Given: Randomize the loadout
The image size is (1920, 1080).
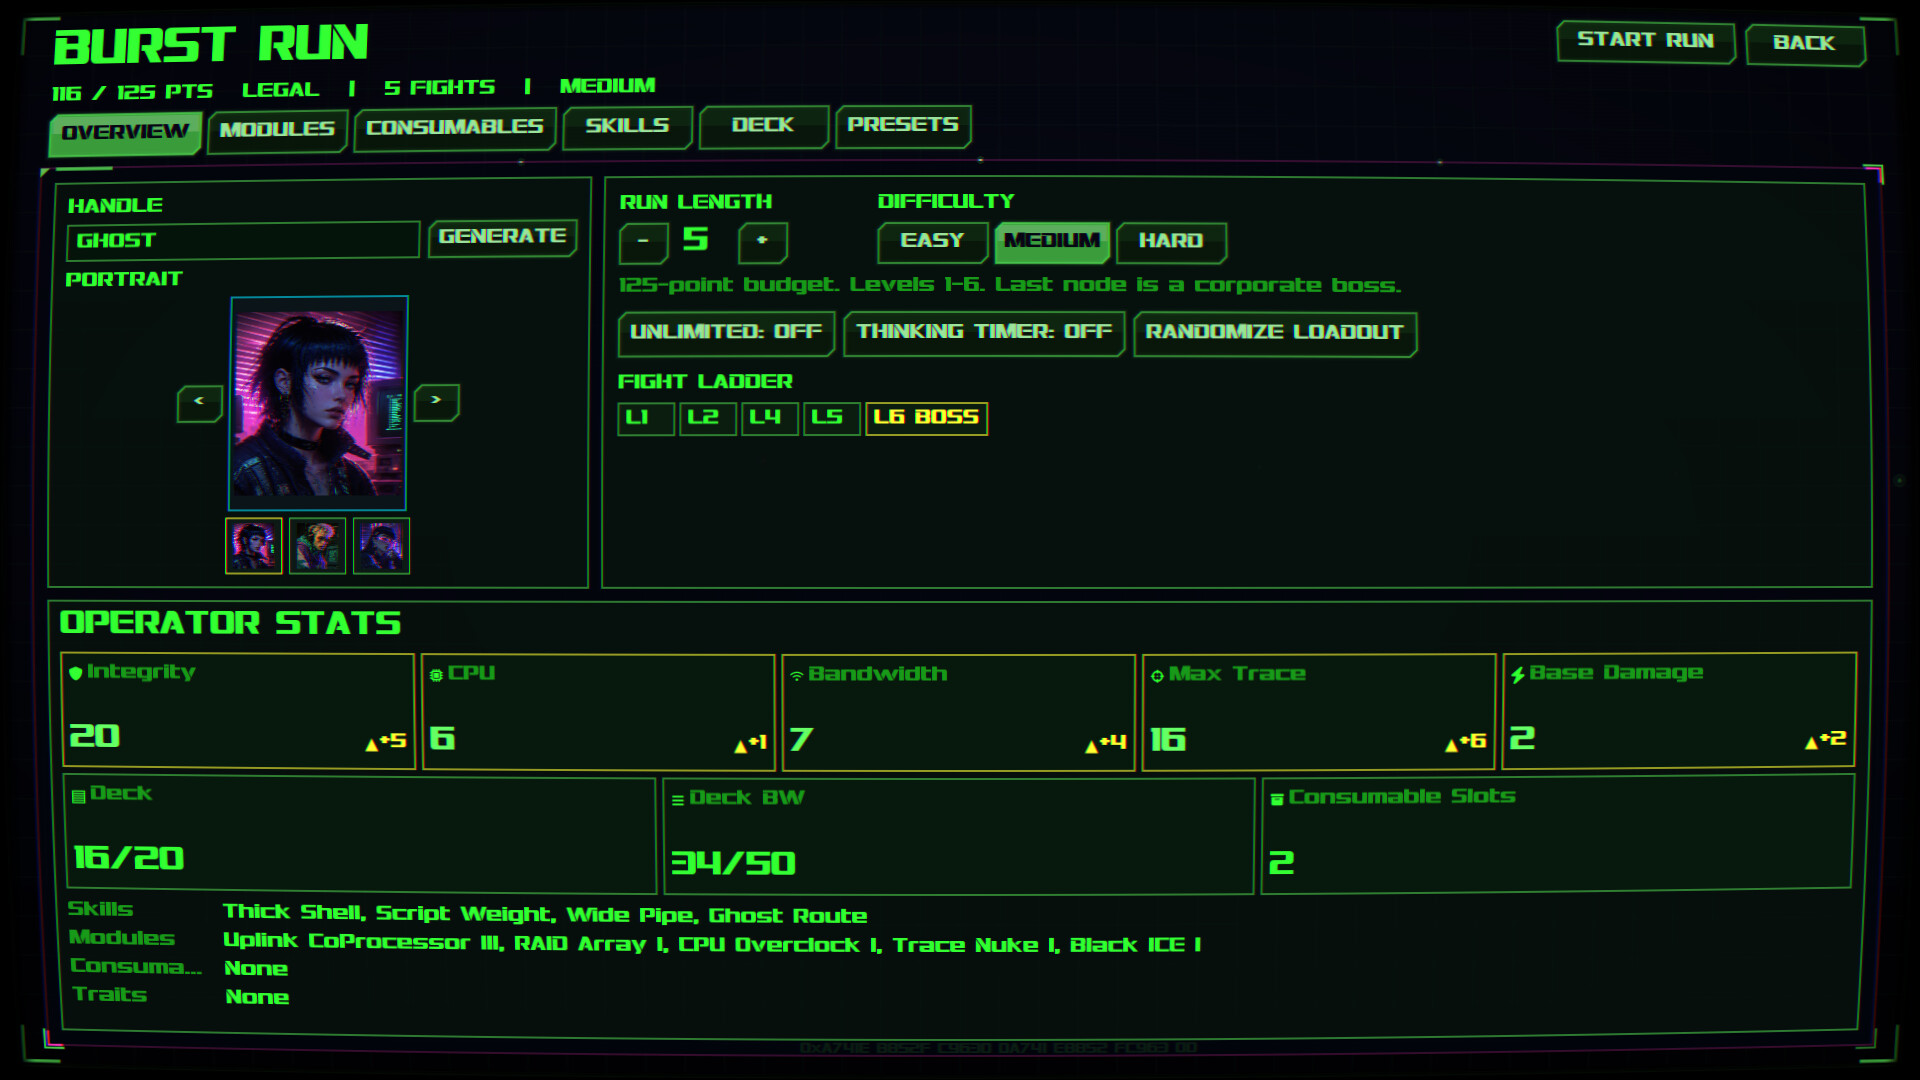Looking at the screenshot, I should 1274,333.
